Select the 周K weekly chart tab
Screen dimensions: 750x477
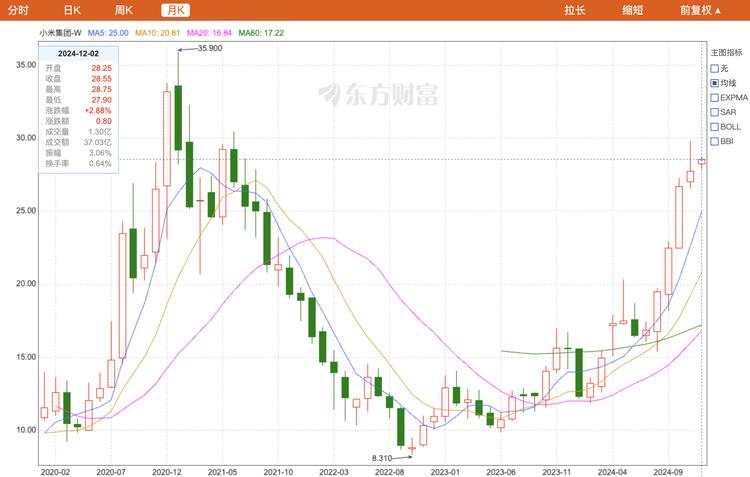pos(124,10)
